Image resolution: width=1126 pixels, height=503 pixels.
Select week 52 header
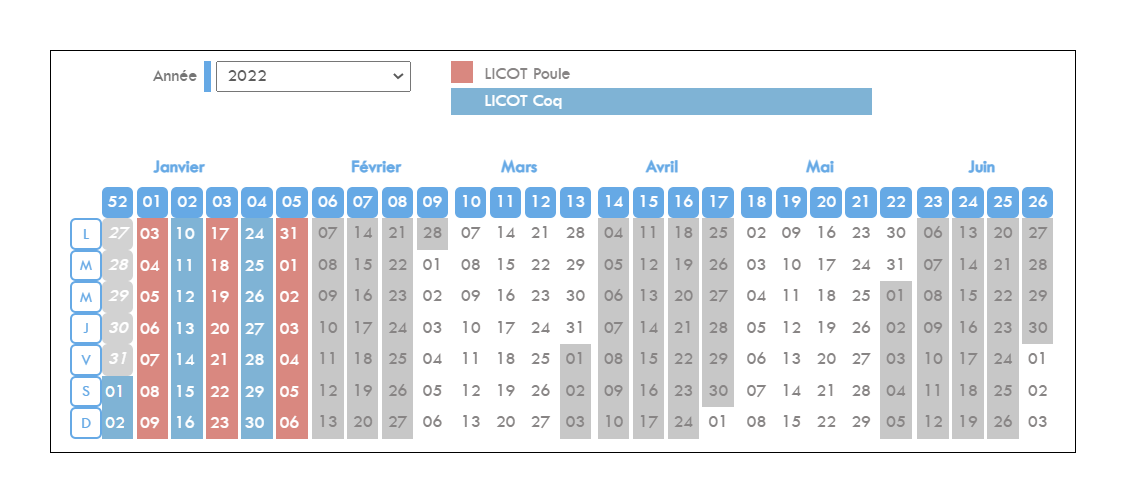pos(117,202)
